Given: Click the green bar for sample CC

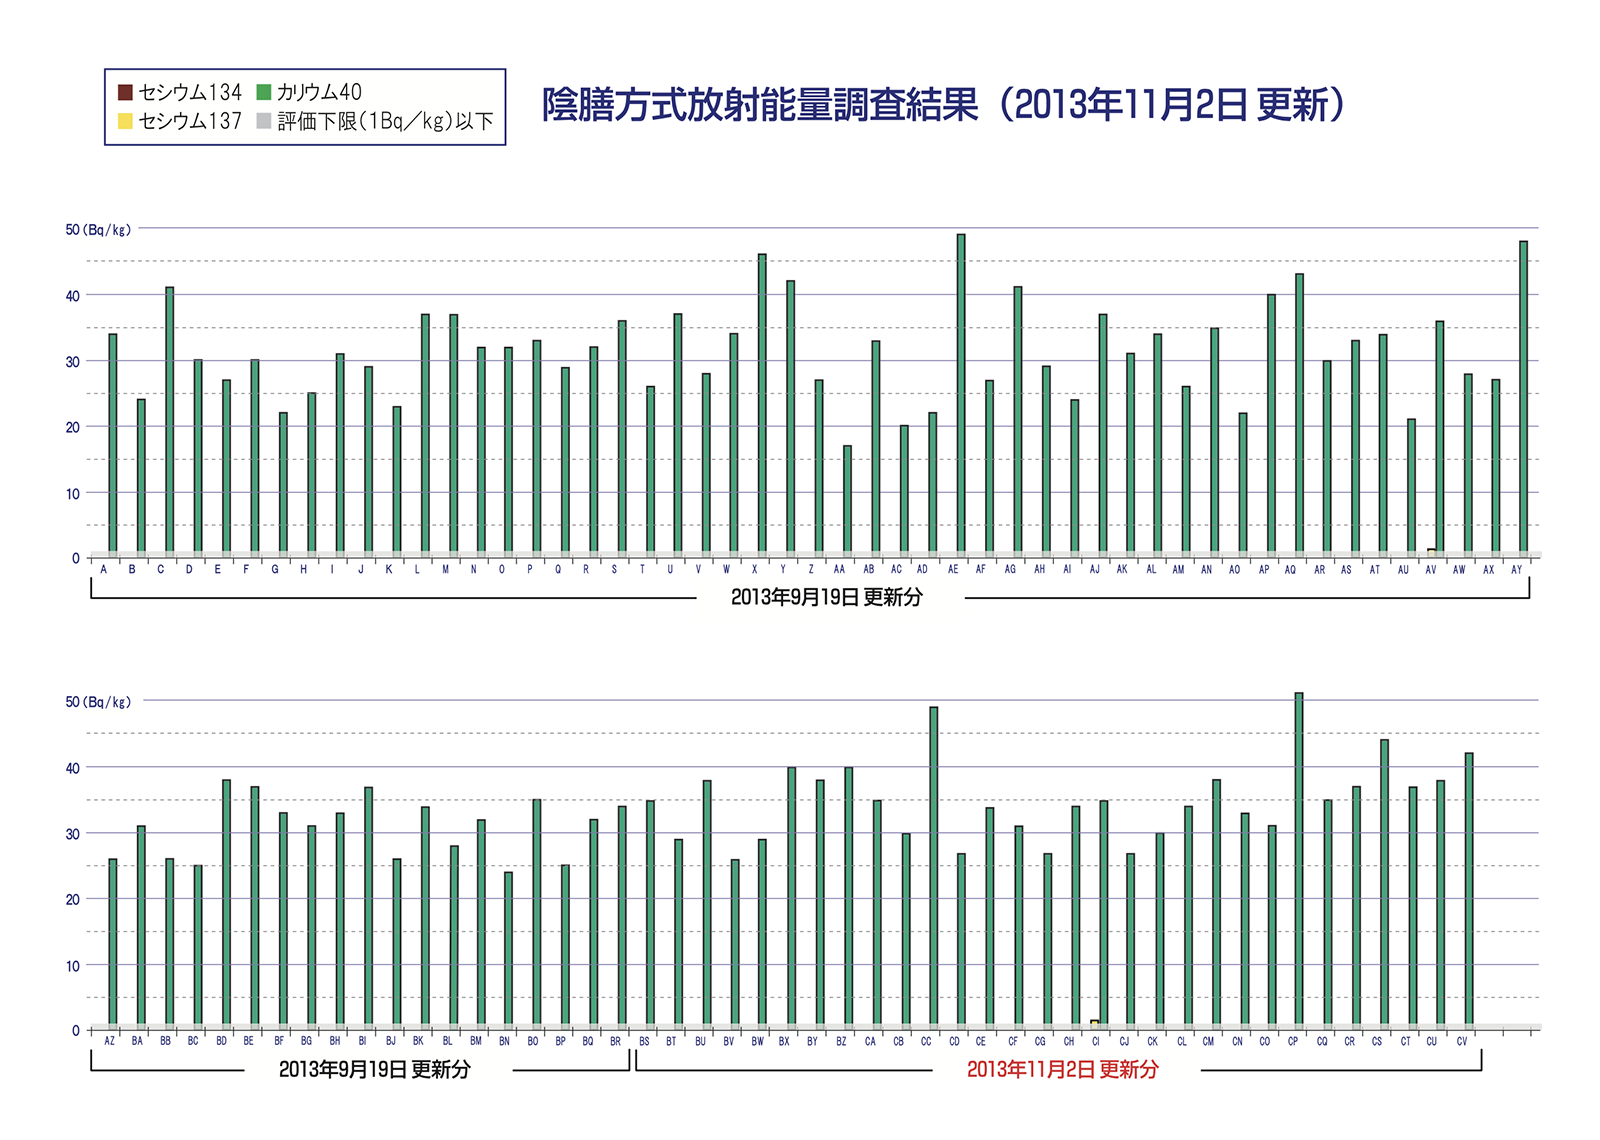Looking at the screenshot, I should pos(934,866).
